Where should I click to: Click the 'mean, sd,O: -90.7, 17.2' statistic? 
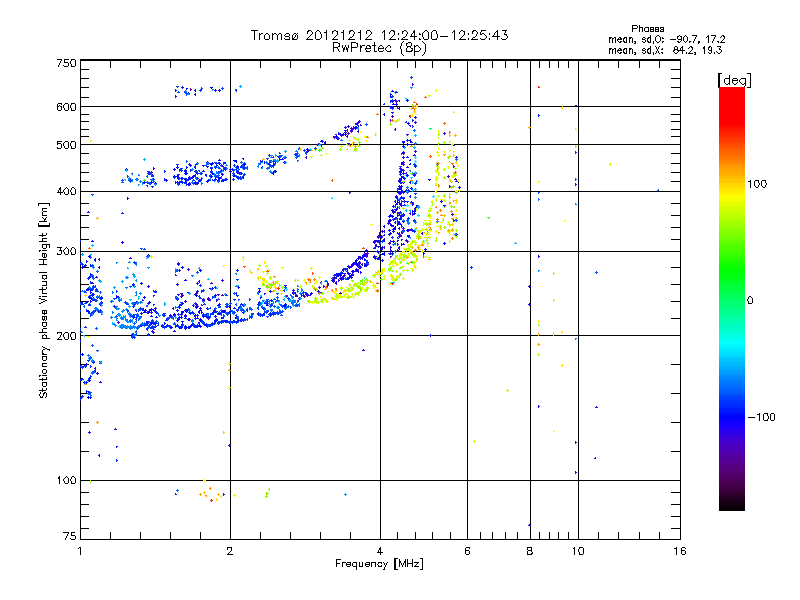[667, 39]
